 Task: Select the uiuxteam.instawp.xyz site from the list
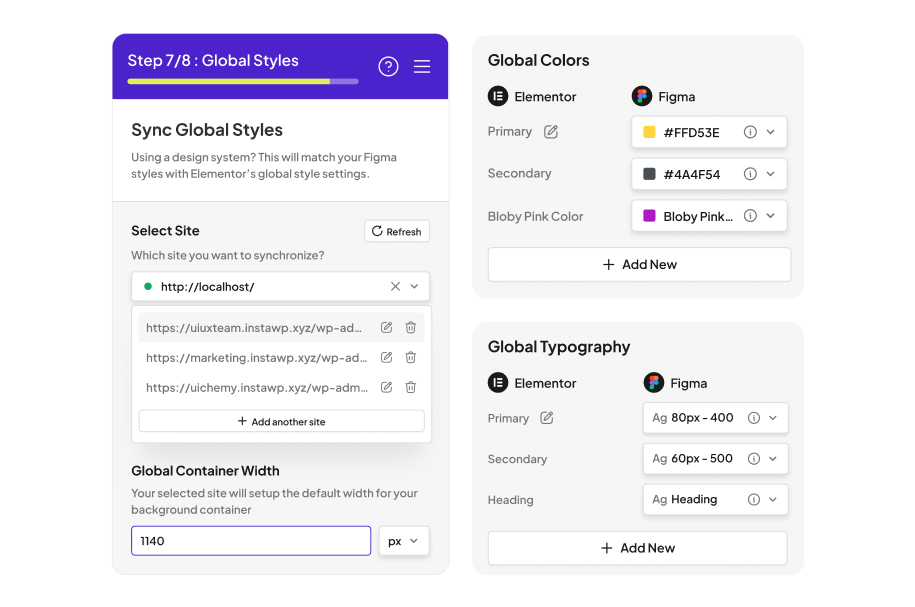point(254,327)
